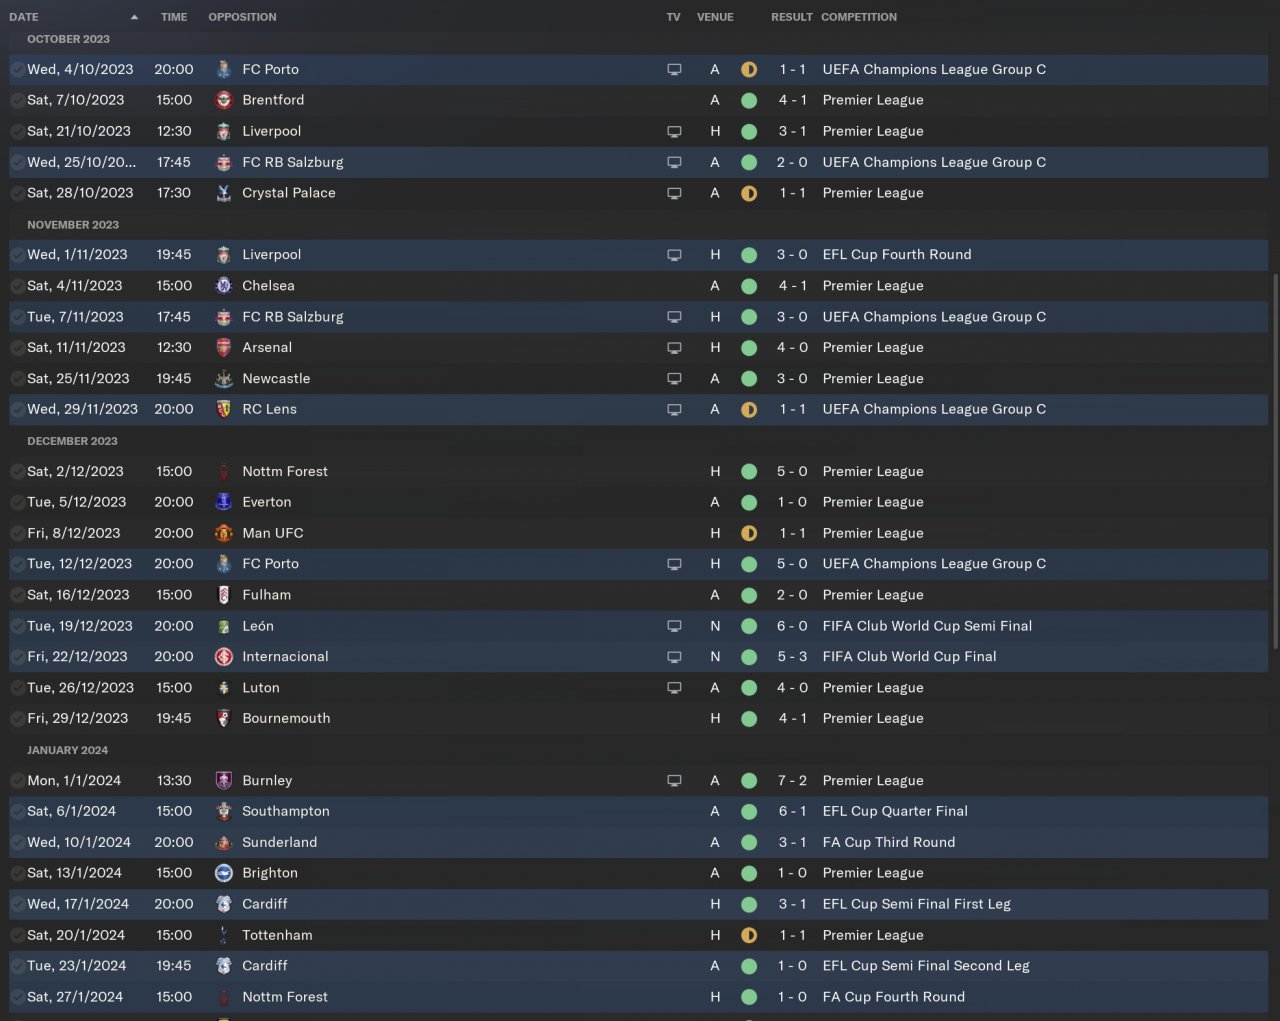Viewport: 1280px width, 1021px height.
Task: Click the Internacional club crest
Action: (x=224, y=657)
